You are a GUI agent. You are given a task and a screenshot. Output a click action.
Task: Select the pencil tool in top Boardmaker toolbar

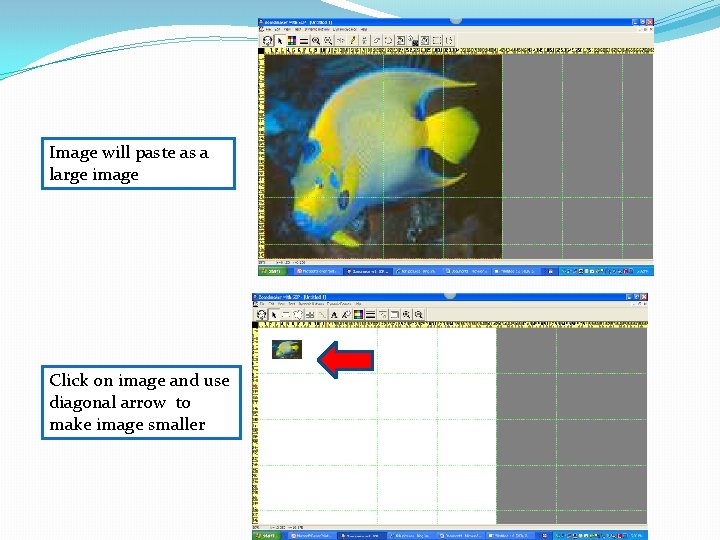click(353, 40)
